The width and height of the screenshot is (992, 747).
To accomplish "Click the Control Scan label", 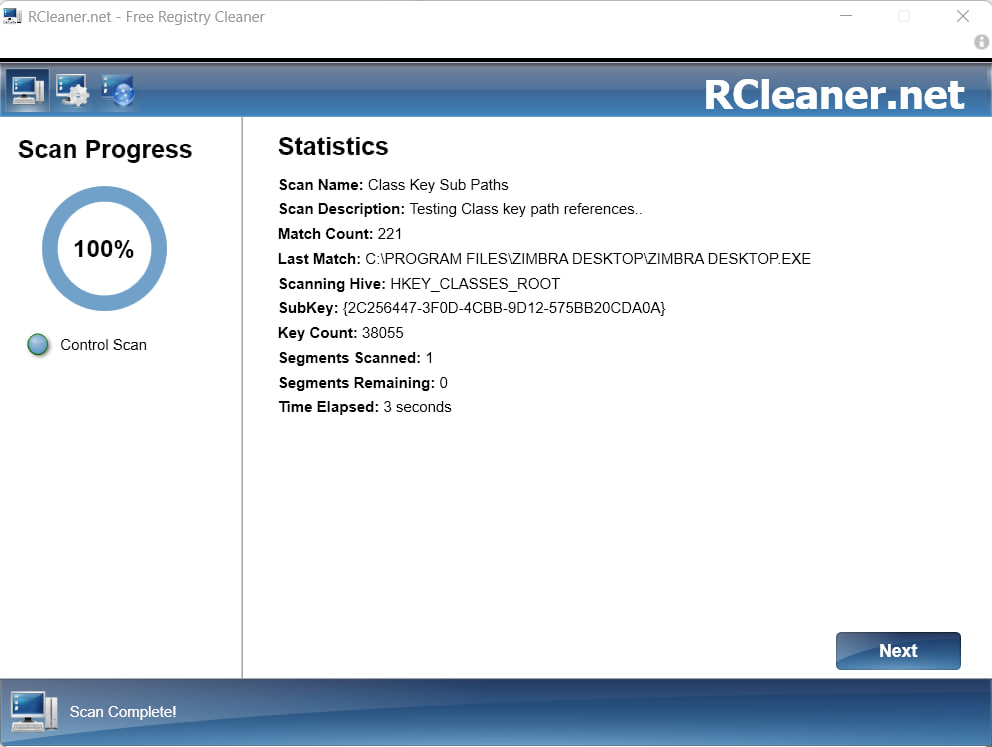I will click(x=104, y=345).
